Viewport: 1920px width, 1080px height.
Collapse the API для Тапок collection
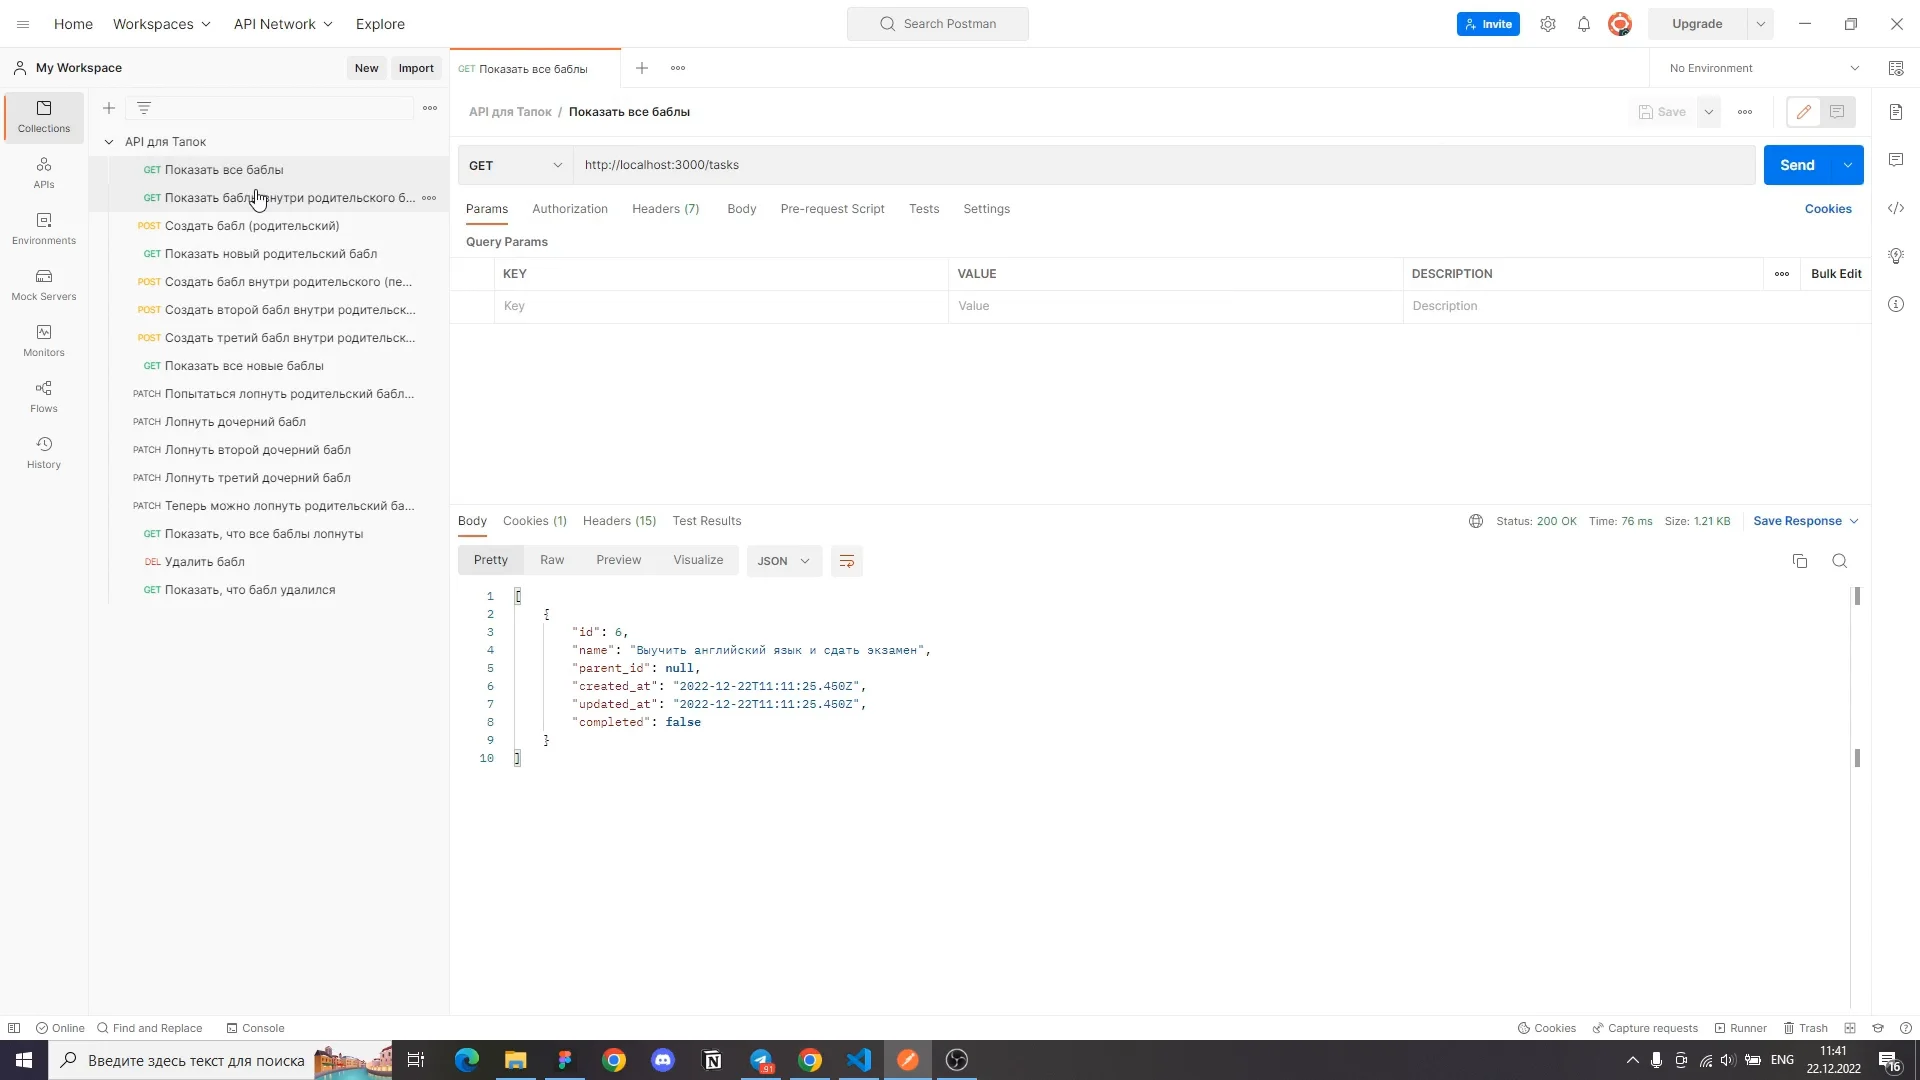(109, 142)
